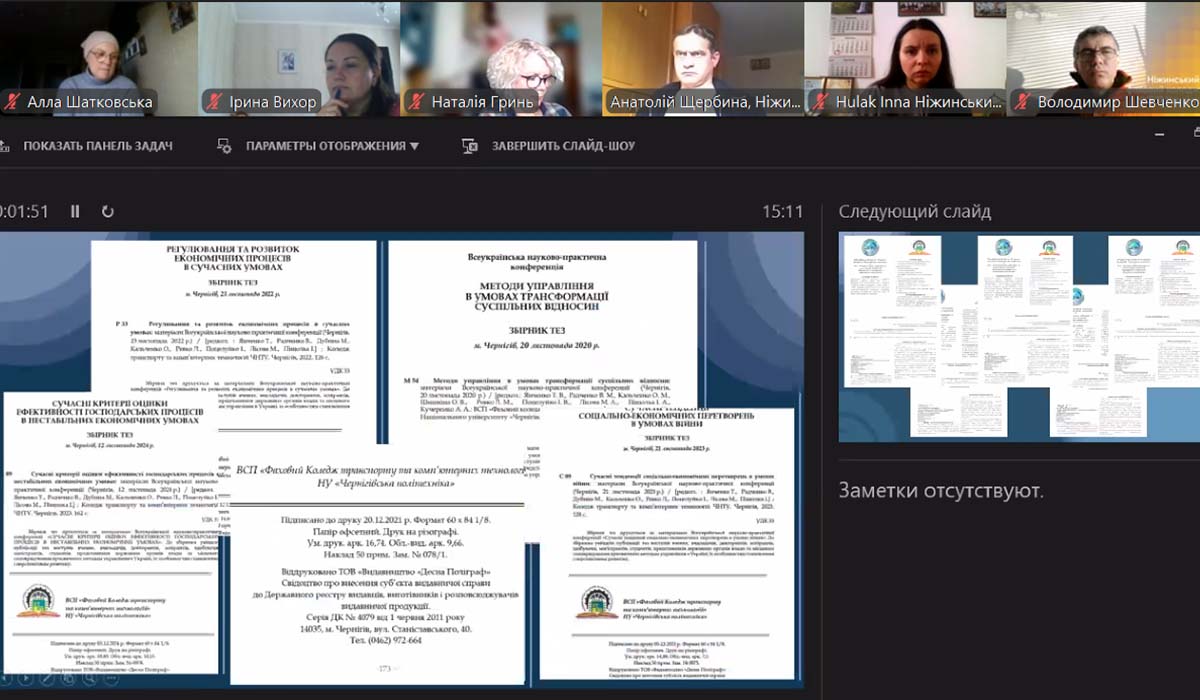
Task: Click muted microphone icon for Володимир Шевченко
Action: click(1021, 102)
